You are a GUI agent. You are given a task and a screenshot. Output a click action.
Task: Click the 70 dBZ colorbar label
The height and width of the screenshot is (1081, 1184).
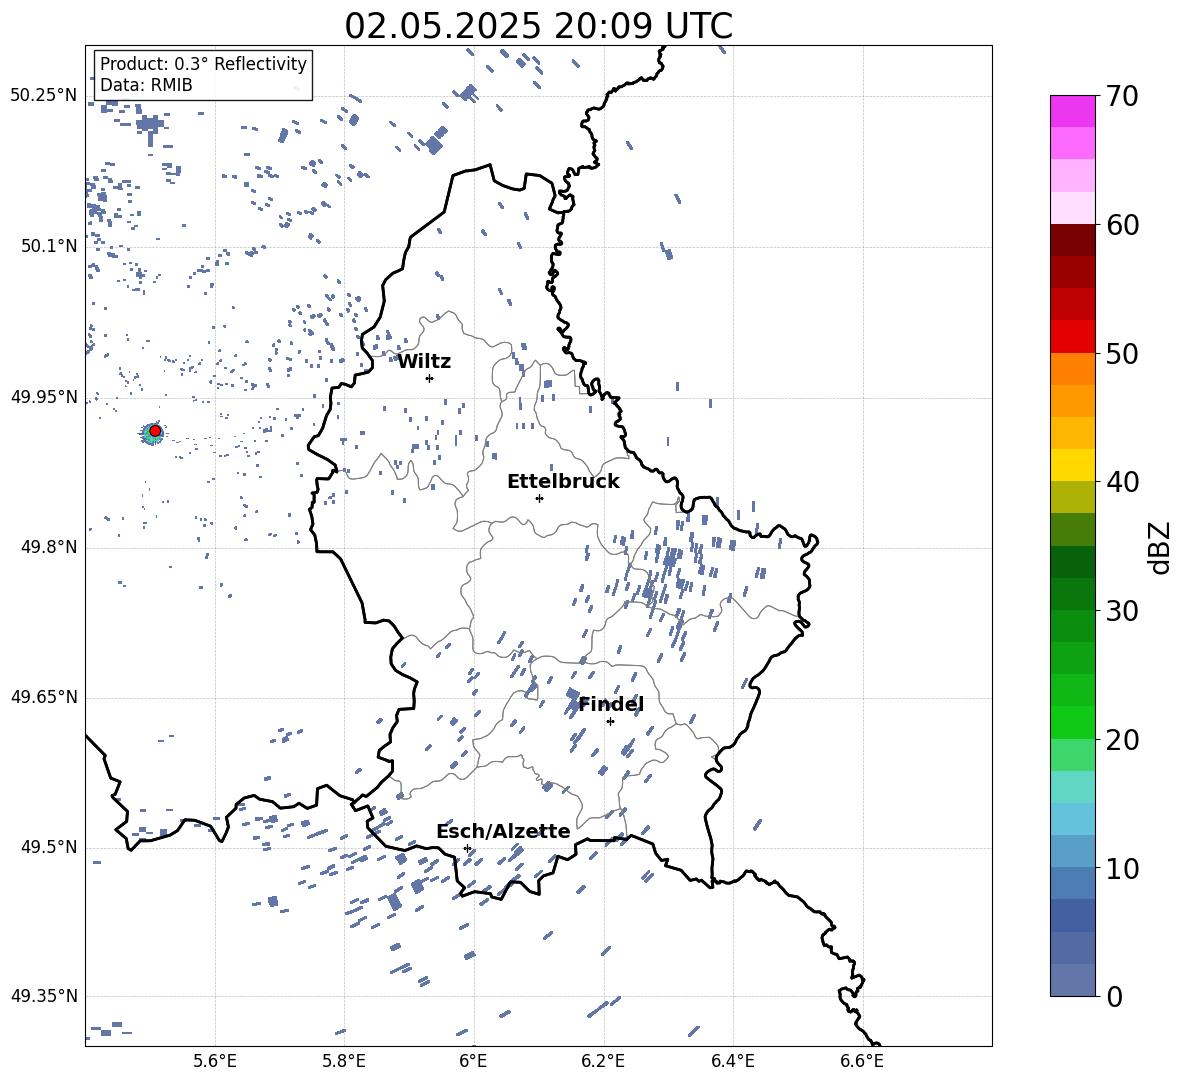click(x=1122, y=97)
